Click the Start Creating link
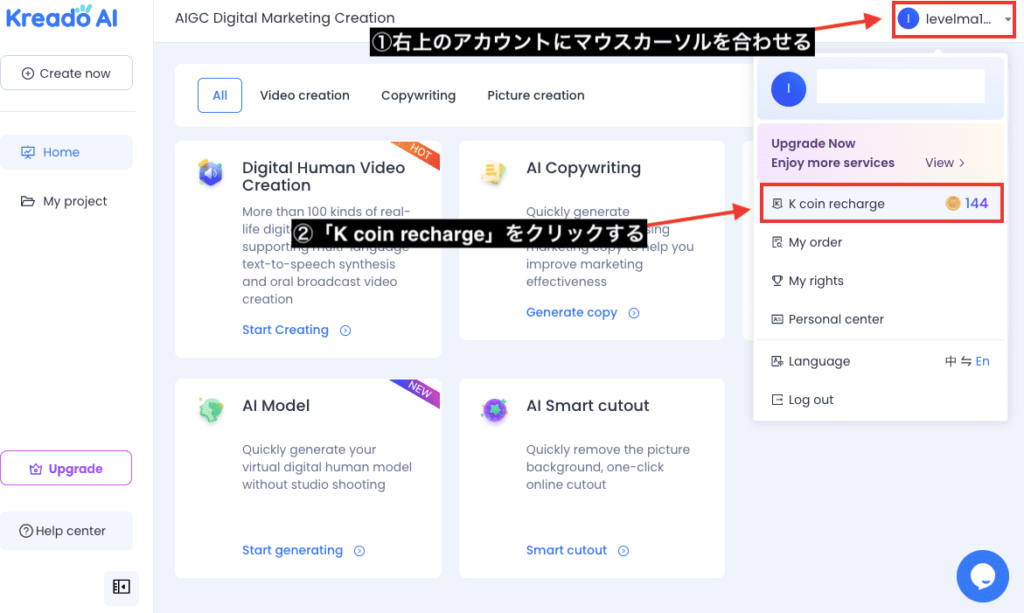The image size is (1024, 613). point(285,330)
